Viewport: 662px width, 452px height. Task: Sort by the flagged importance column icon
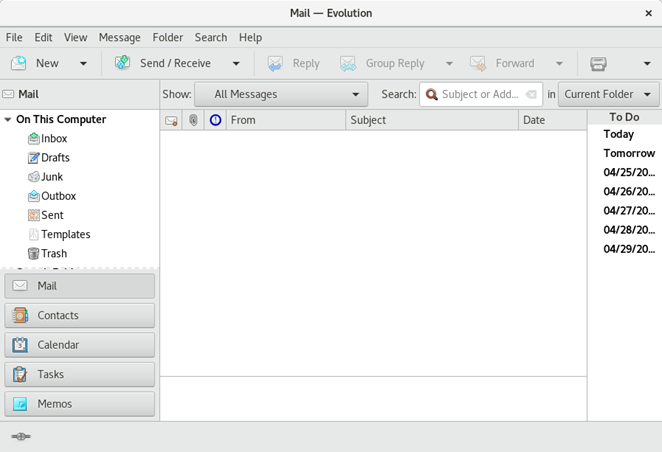coord(215,120)
